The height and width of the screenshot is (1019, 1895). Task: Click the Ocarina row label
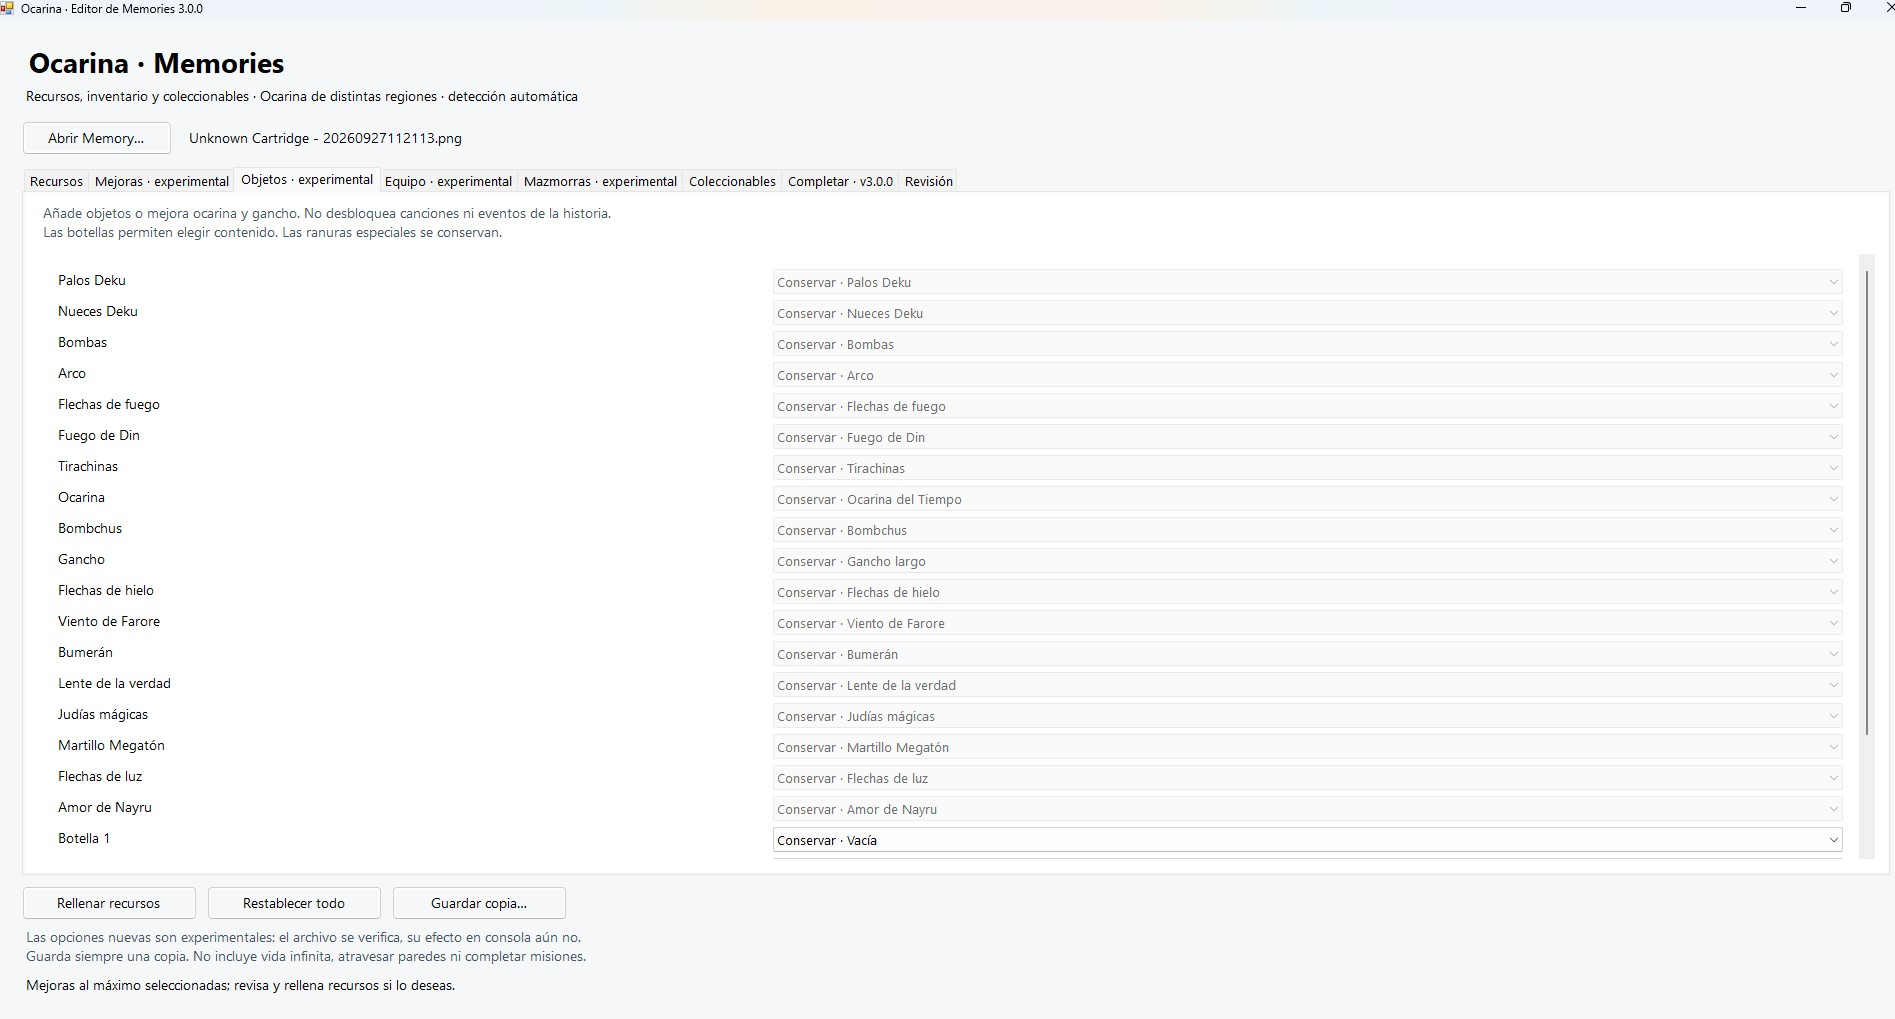(x=81, y=497)
